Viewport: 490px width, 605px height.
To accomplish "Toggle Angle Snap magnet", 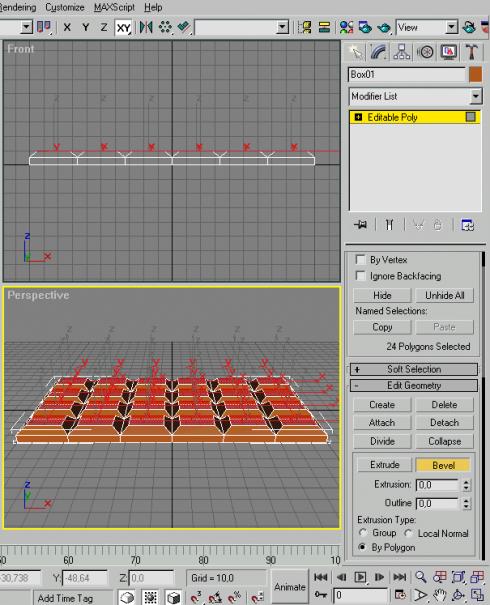I will tap(215, 597).
